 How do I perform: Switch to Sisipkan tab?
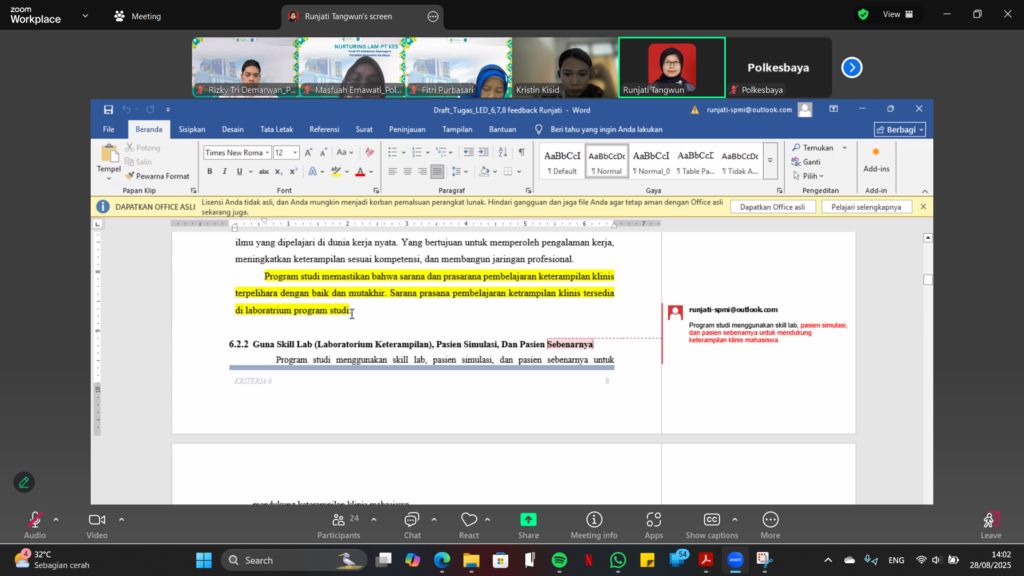pos(192,129)
